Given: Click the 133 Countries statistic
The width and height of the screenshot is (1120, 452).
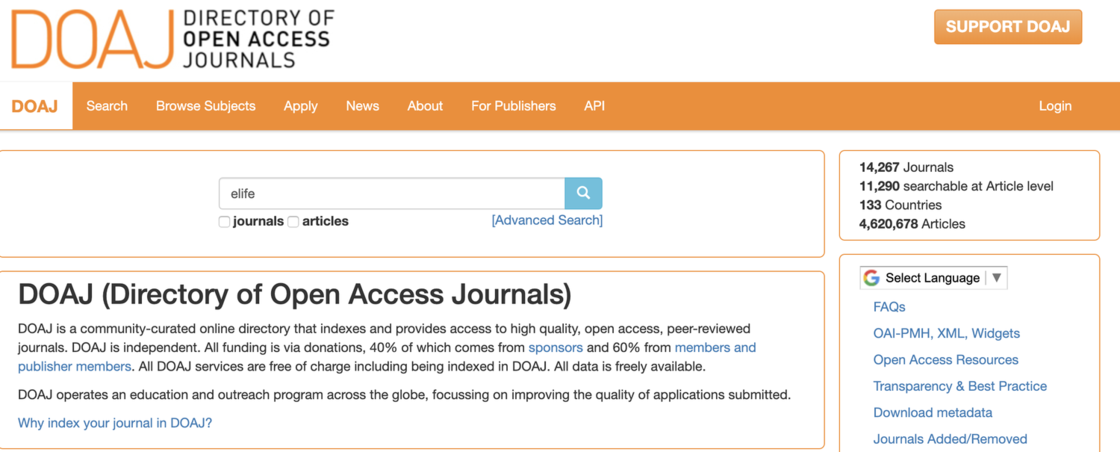Looking at the screenshot, I should [900, 205].
